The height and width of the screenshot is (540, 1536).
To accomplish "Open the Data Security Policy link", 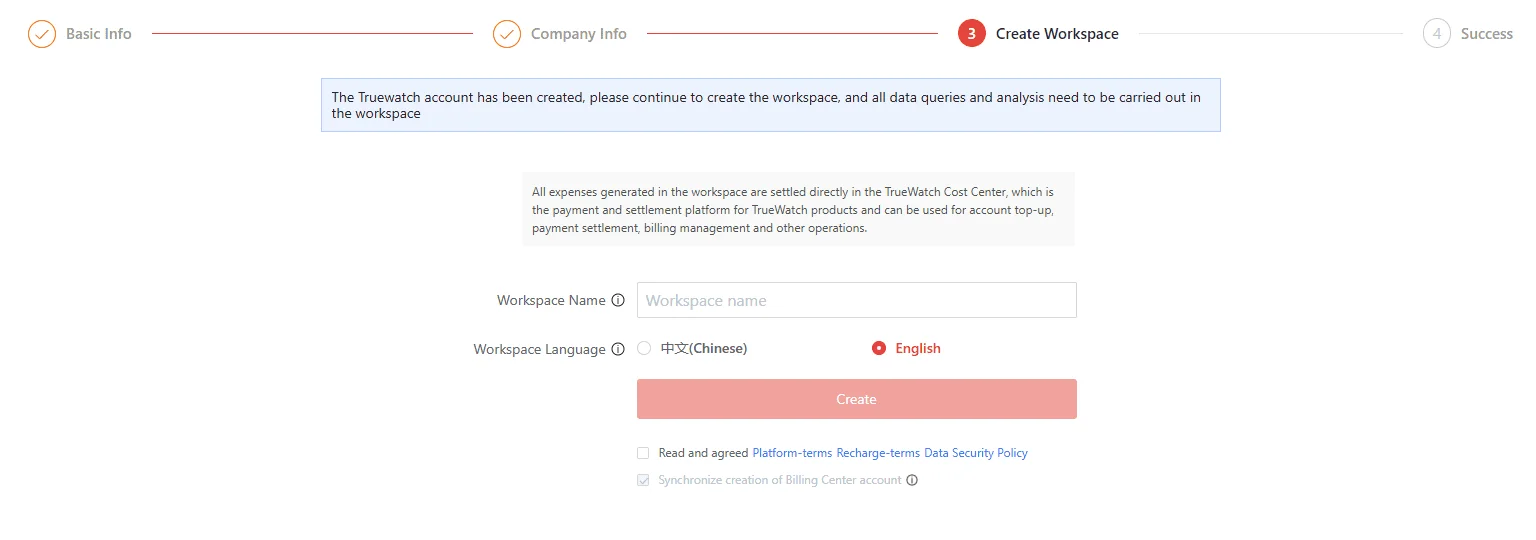I will click(976, 453).
